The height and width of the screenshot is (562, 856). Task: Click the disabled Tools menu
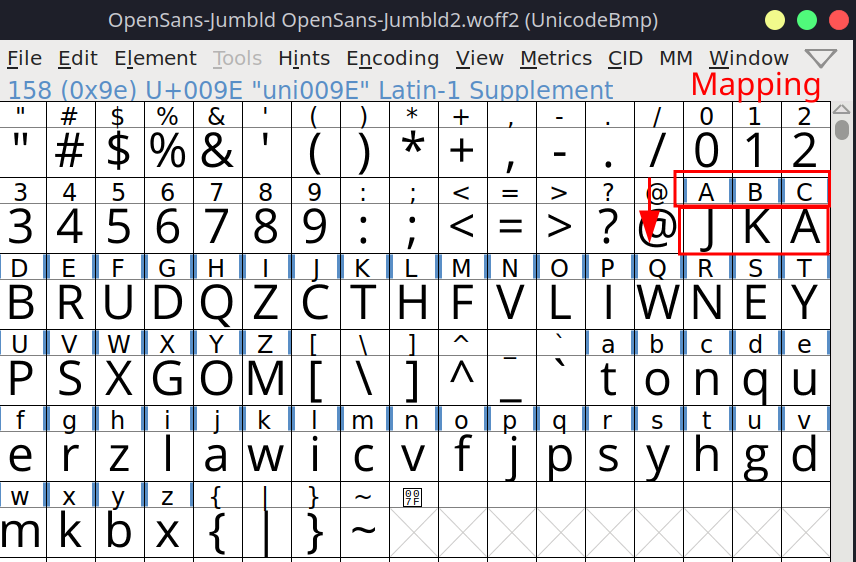tap(237, 58)
